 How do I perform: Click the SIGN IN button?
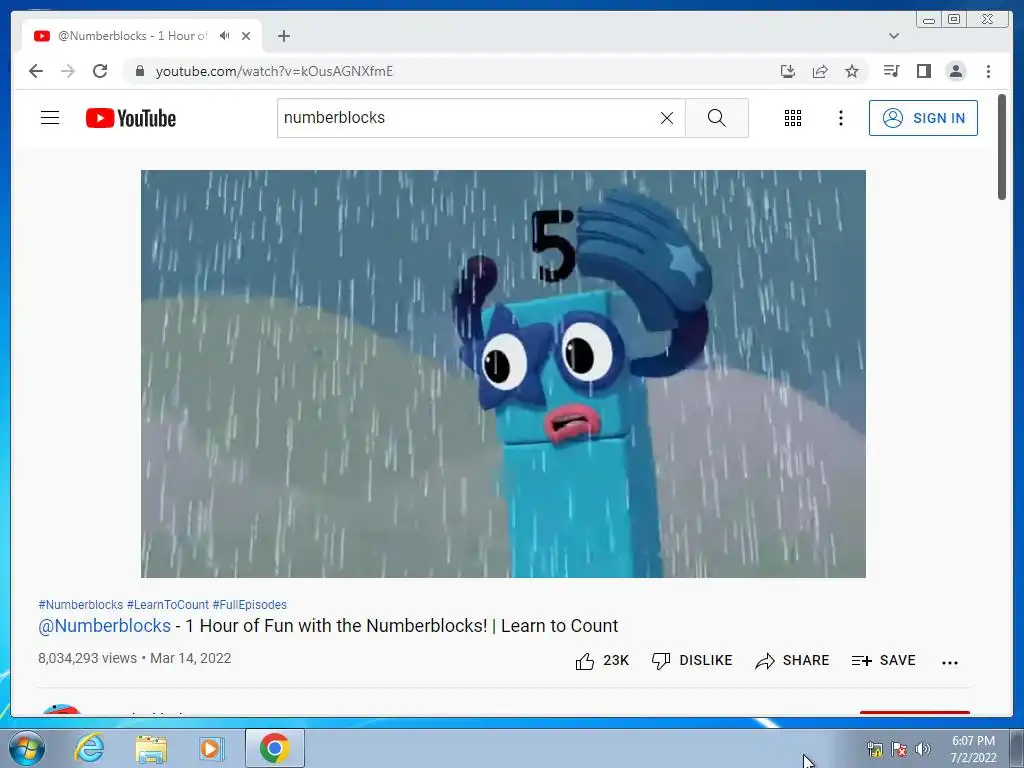coord(923,118)
